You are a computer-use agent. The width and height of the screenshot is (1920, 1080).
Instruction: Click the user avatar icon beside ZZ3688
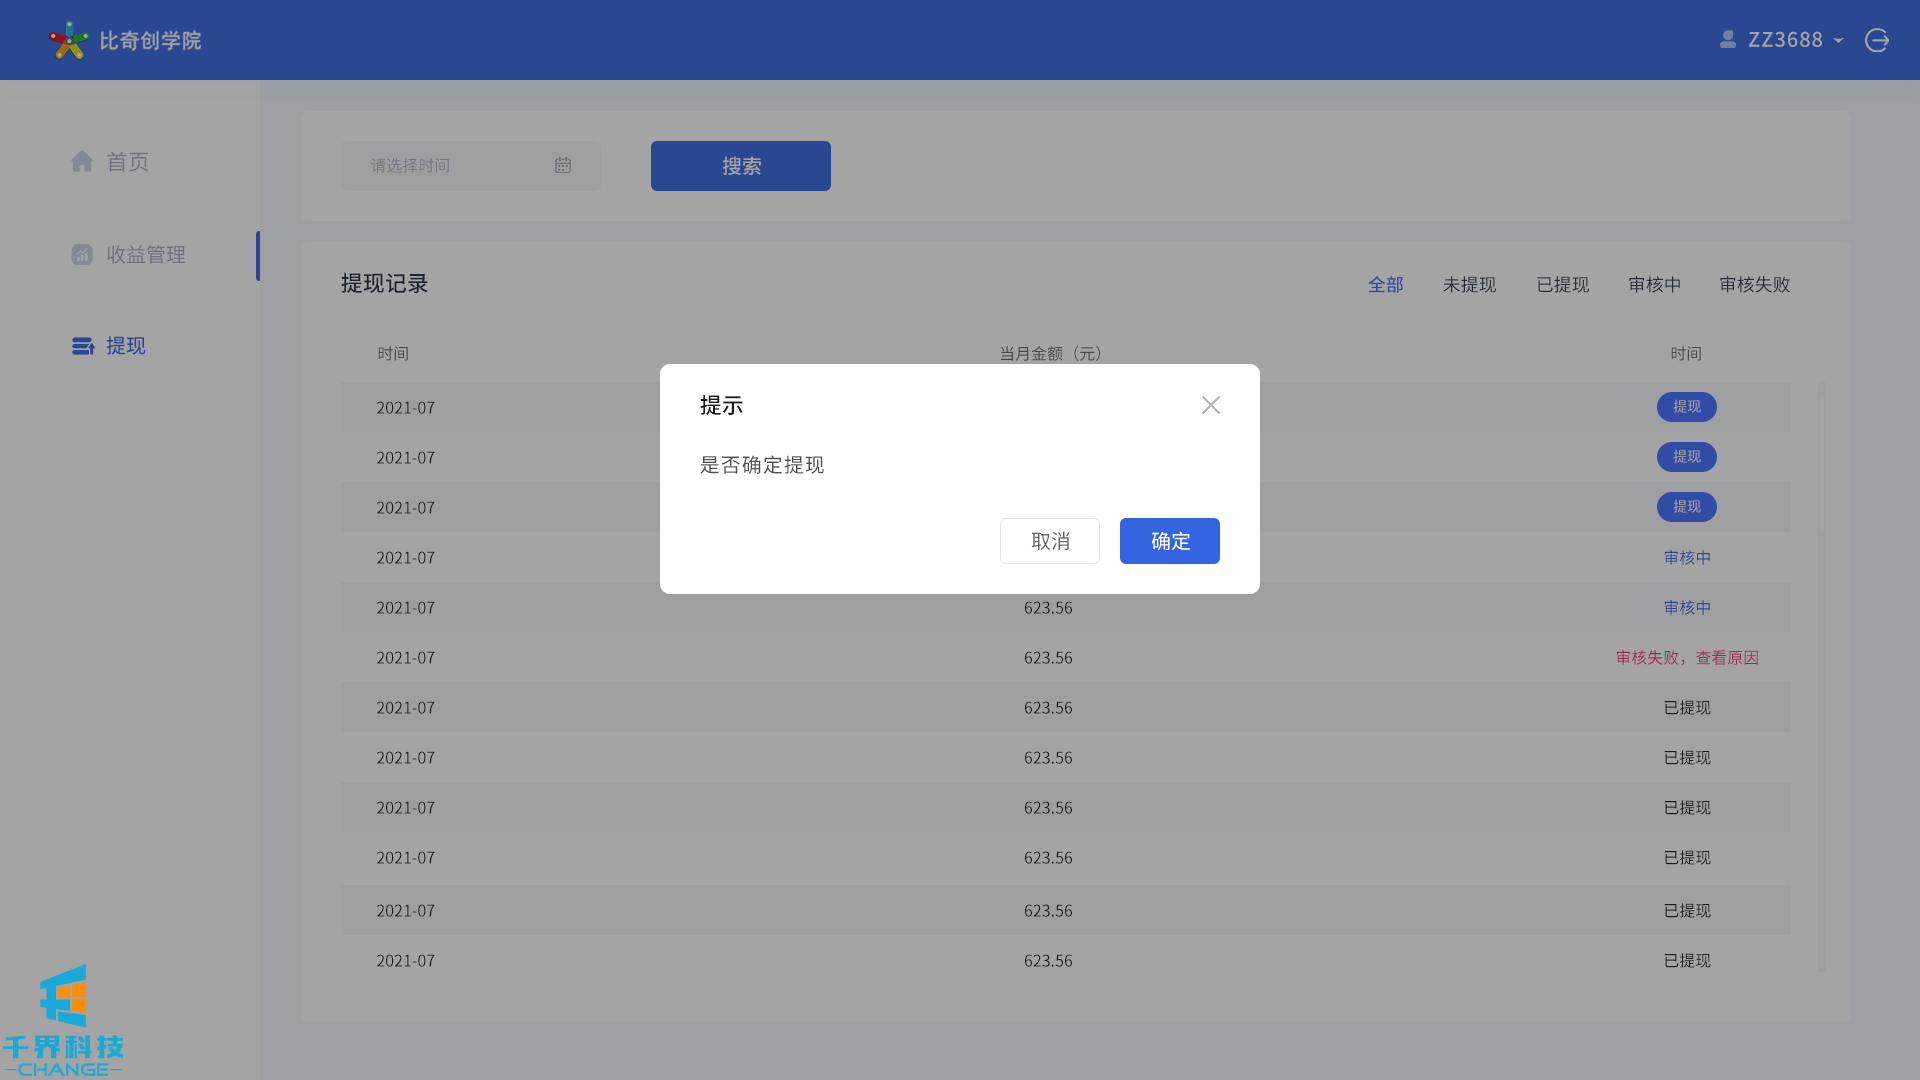pyautogui.click(x=1727, y=39)
